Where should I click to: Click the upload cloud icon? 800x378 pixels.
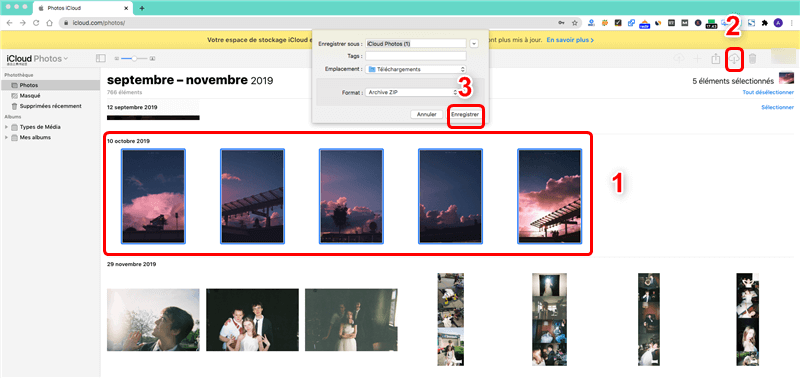click(x=679, y=59)
